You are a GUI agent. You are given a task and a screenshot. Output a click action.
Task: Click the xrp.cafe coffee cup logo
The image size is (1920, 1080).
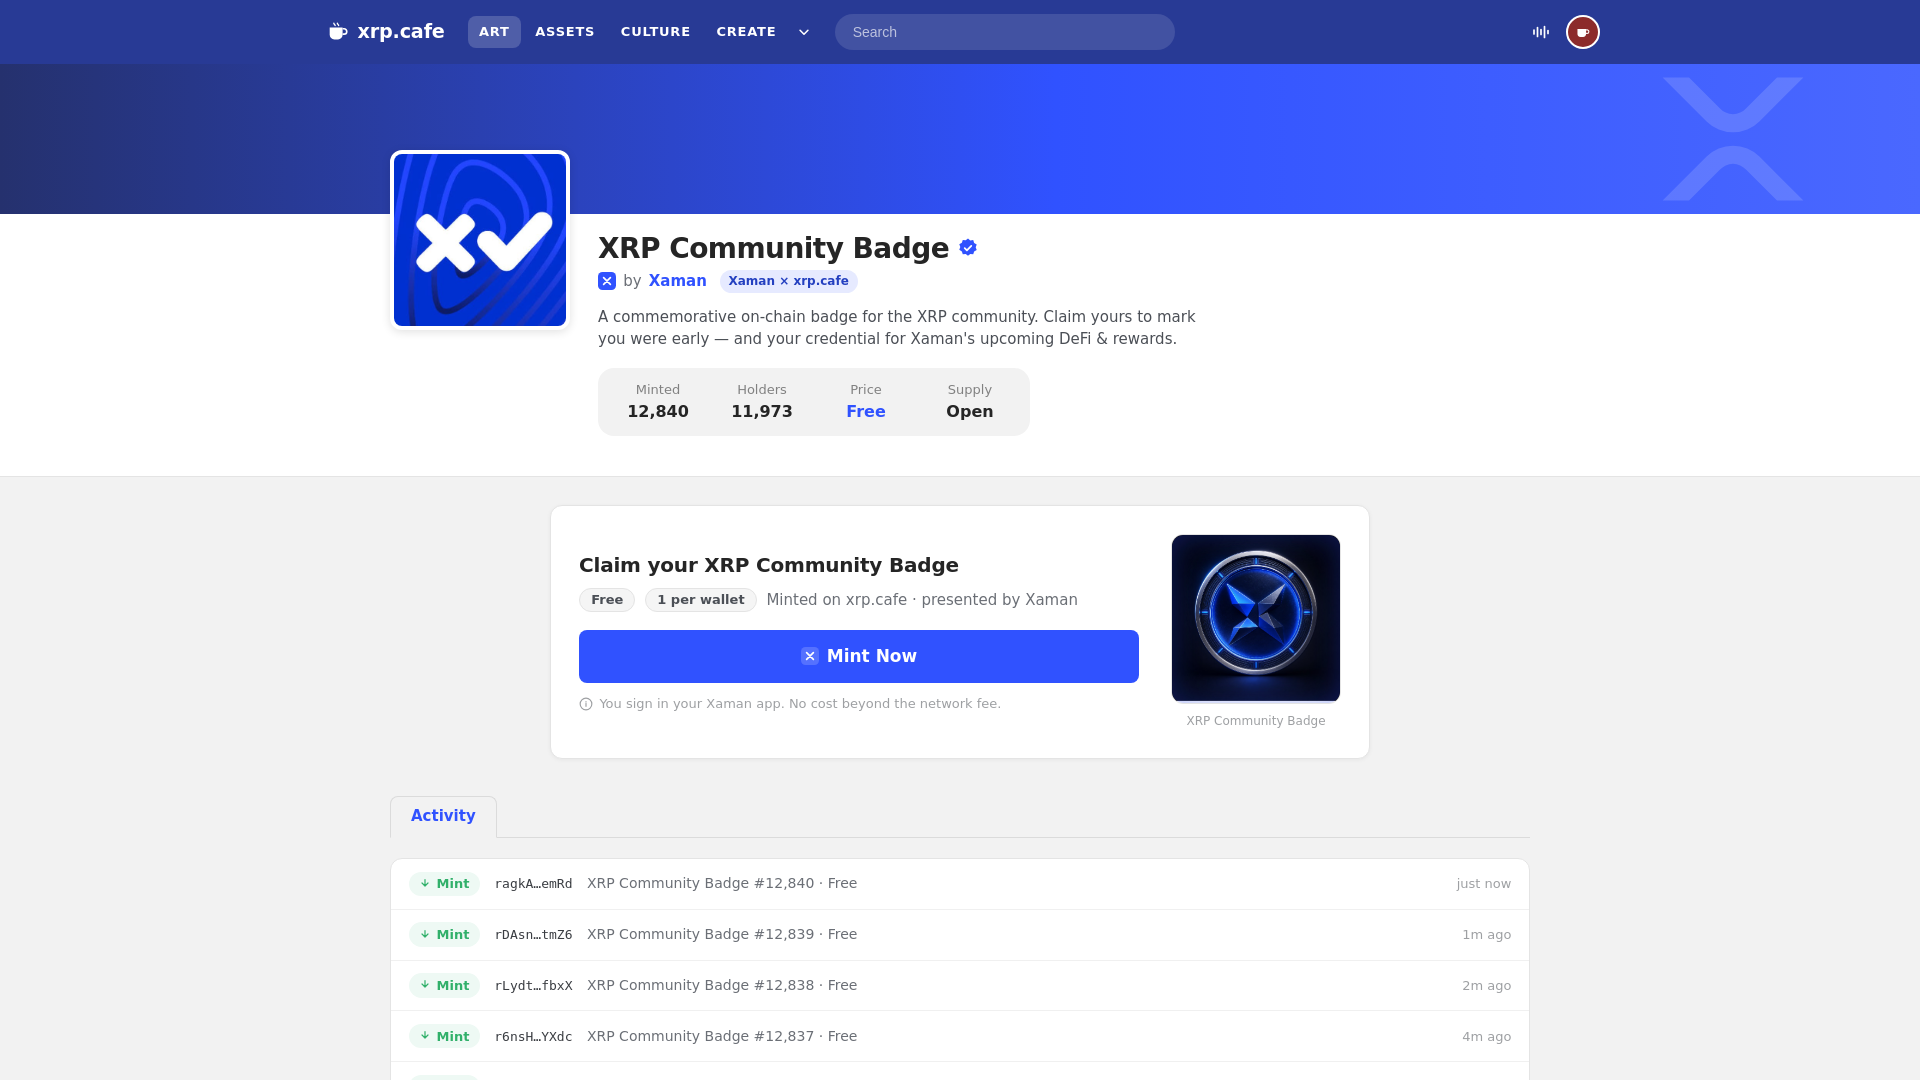[338, 32]
